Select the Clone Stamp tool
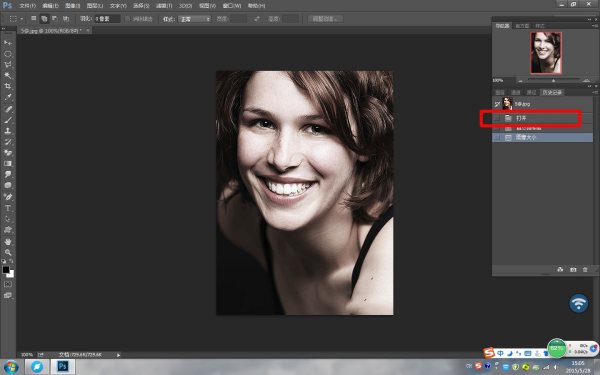 (8, 131)
